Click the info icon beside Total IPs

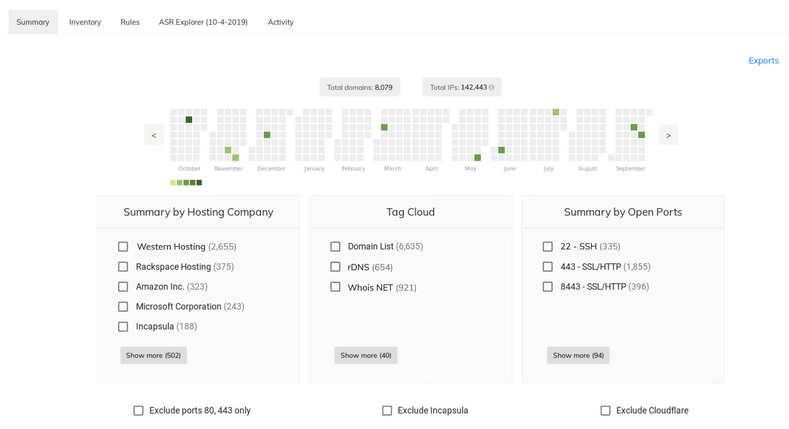[492, 88]
